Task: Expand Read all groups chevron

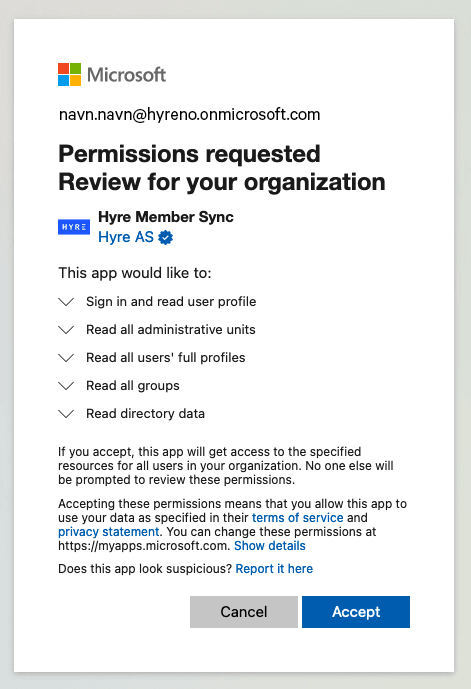Action: coord(66,386)
